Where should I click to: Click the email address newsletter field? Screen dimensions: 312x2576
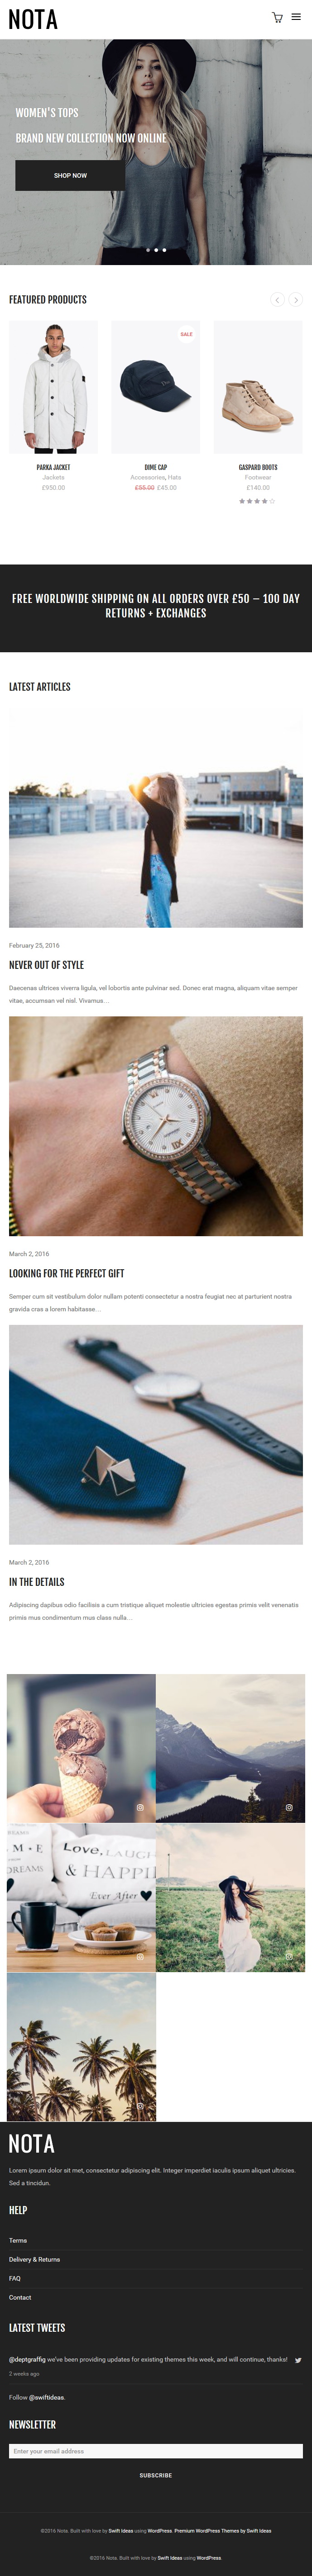(x=156, y=2451)
